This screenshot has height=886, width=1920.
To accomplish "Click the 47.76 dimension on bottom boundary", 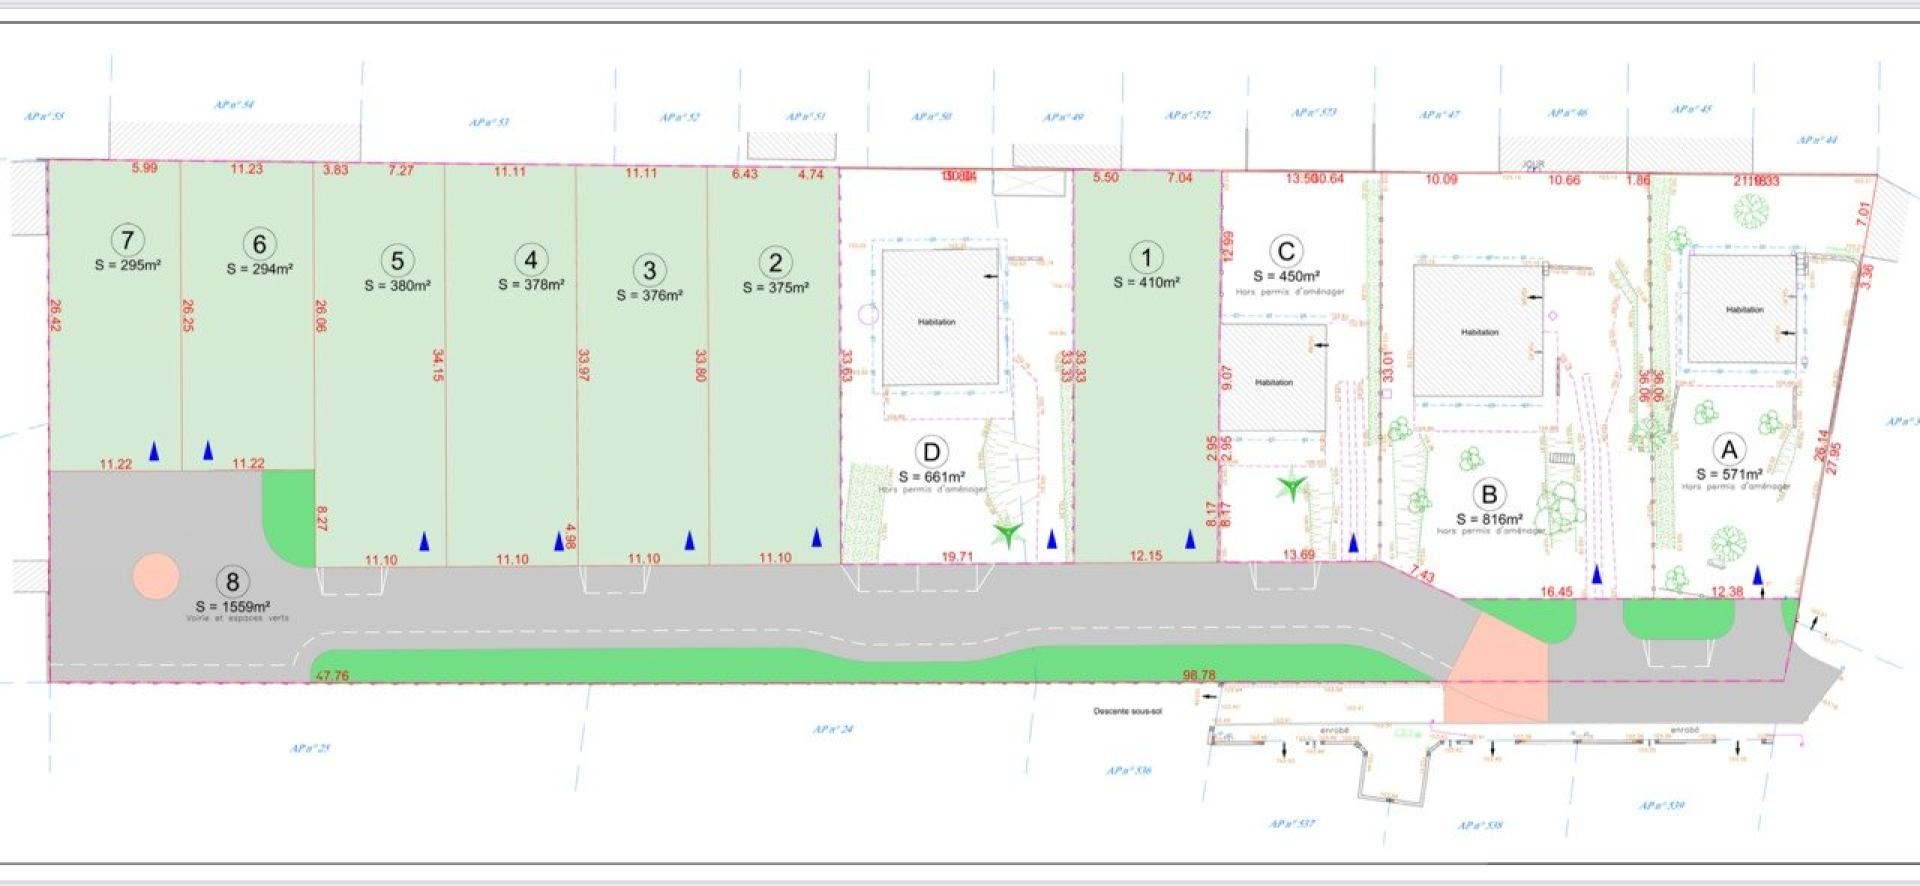I will point(332,676).
